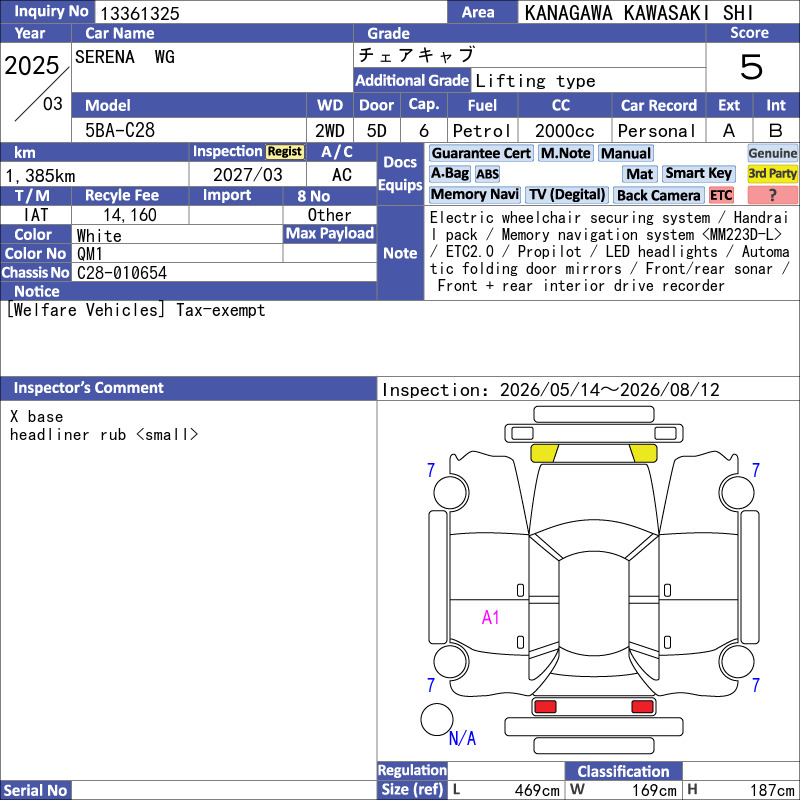Select inquiry number 13361325
The height and width of the screenshot is (800, 800).
click(x=139, y=13)
